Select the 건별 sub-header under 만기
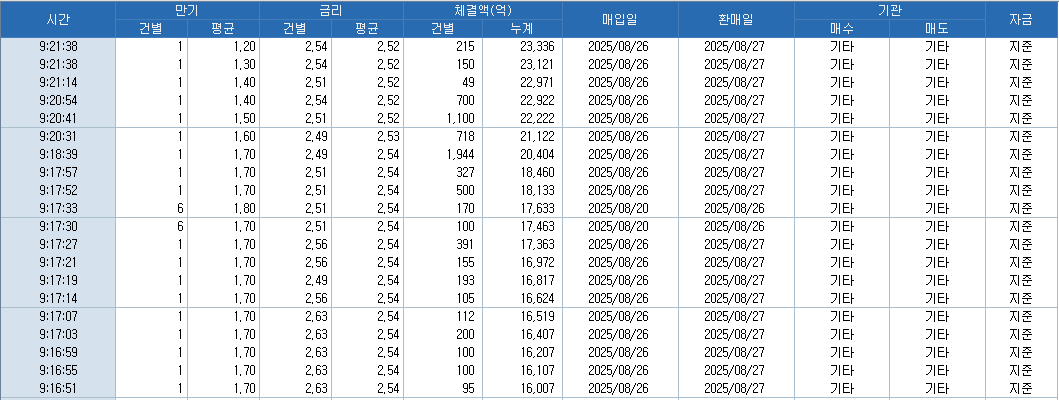 pyautogui.click(x=151, y=29)
